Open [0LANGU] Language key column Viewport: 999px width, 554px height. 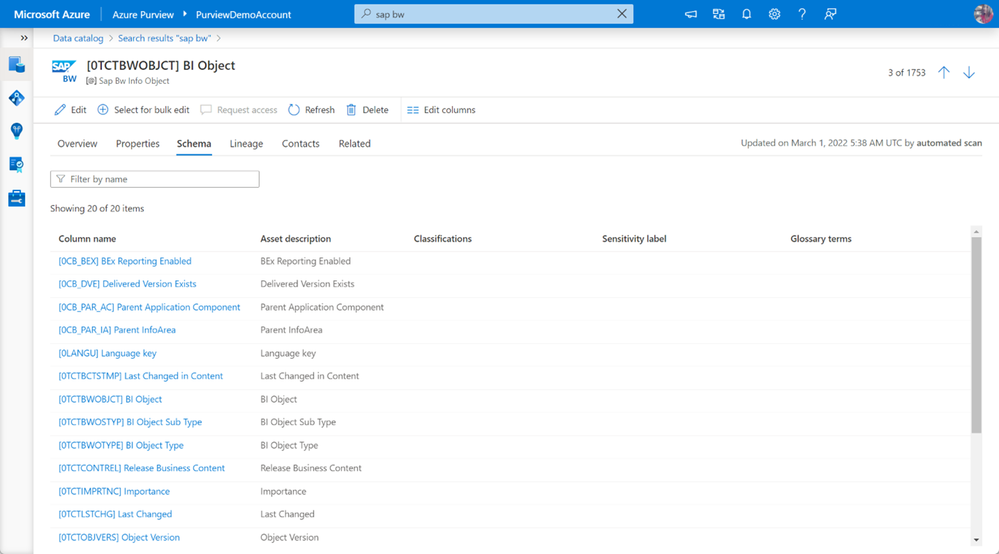[x=107, y=353]
